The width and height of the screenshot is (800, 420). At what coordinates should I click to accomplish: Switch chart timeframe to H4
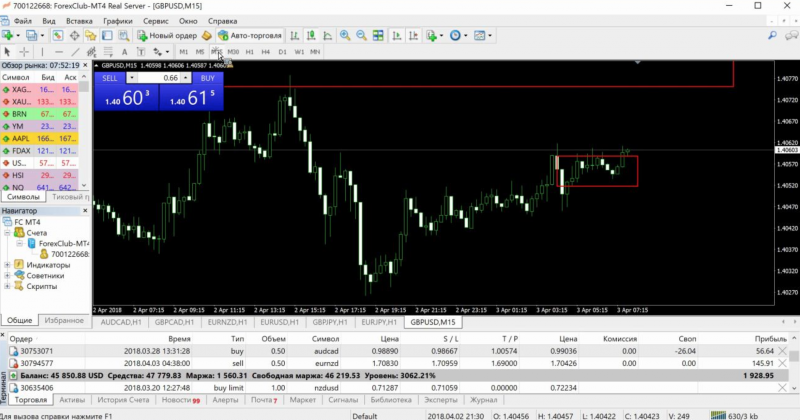click(265, 51)
